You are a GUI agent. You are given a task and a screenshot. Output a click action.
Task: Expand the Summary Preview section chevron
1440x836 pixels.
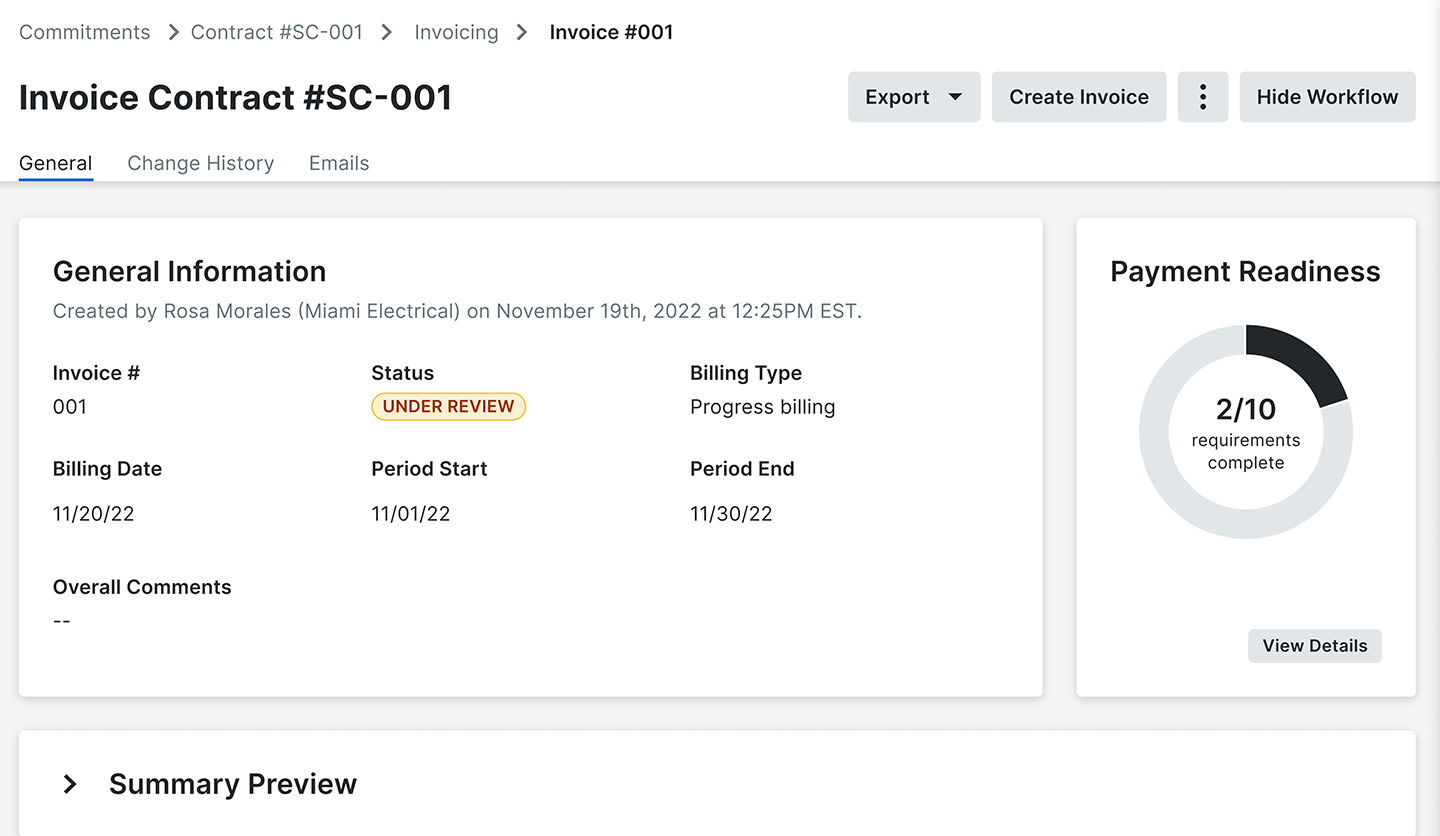[70, 784]
